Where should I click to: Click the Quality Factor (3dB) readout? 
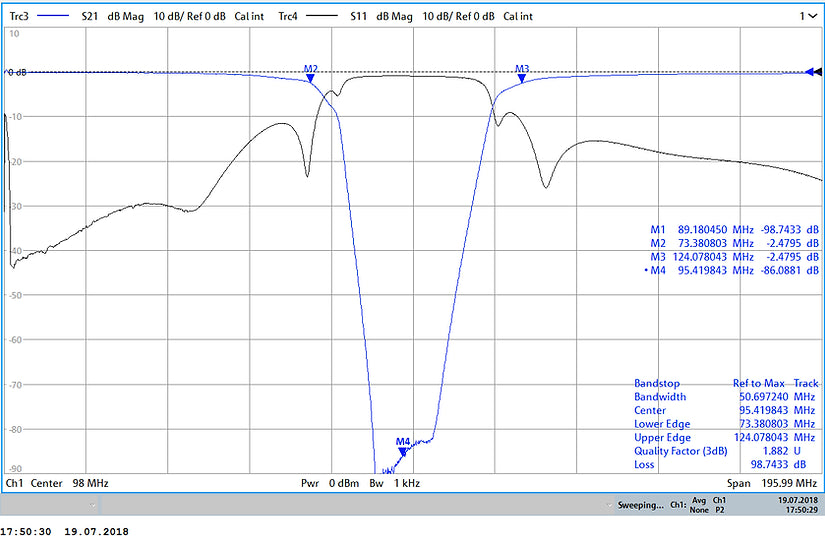point(682,450)
